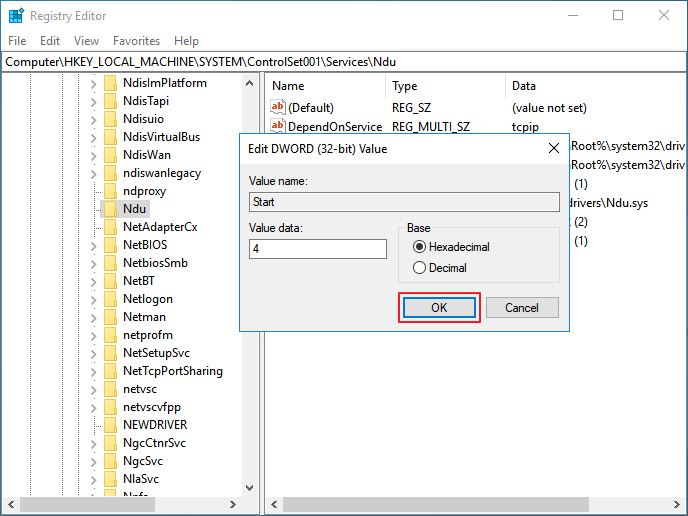688x516 pixels.
Task: Select the netprofm folder icon
Action: 111,335
